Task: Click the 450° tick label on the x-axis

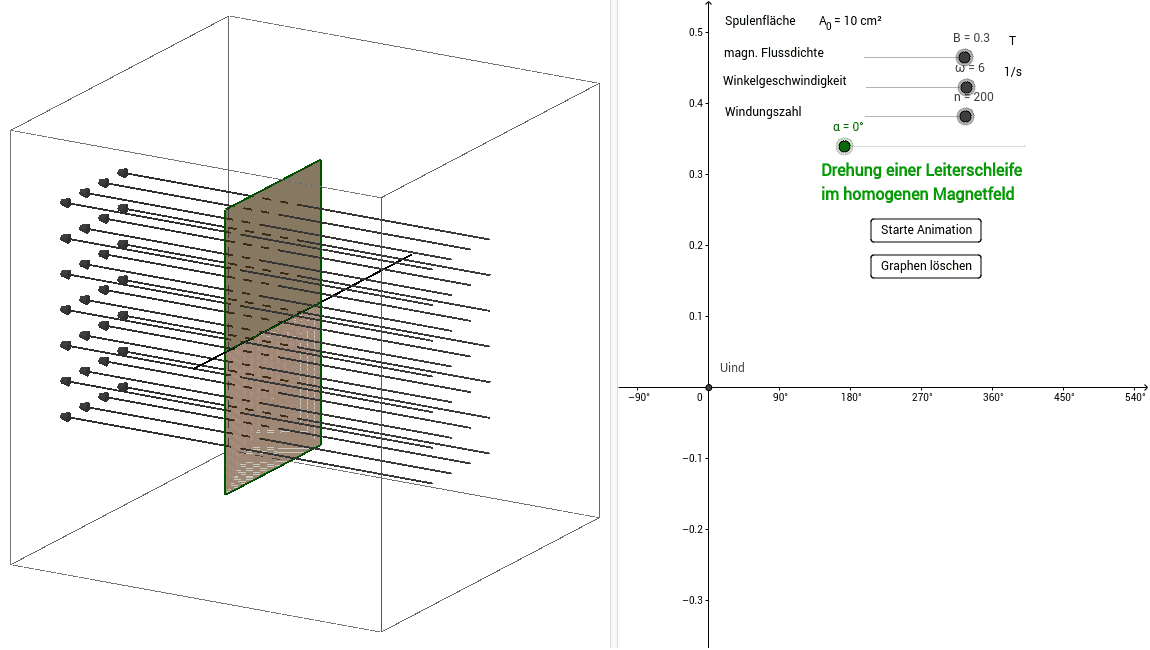Action: [x=1064, y=397]
